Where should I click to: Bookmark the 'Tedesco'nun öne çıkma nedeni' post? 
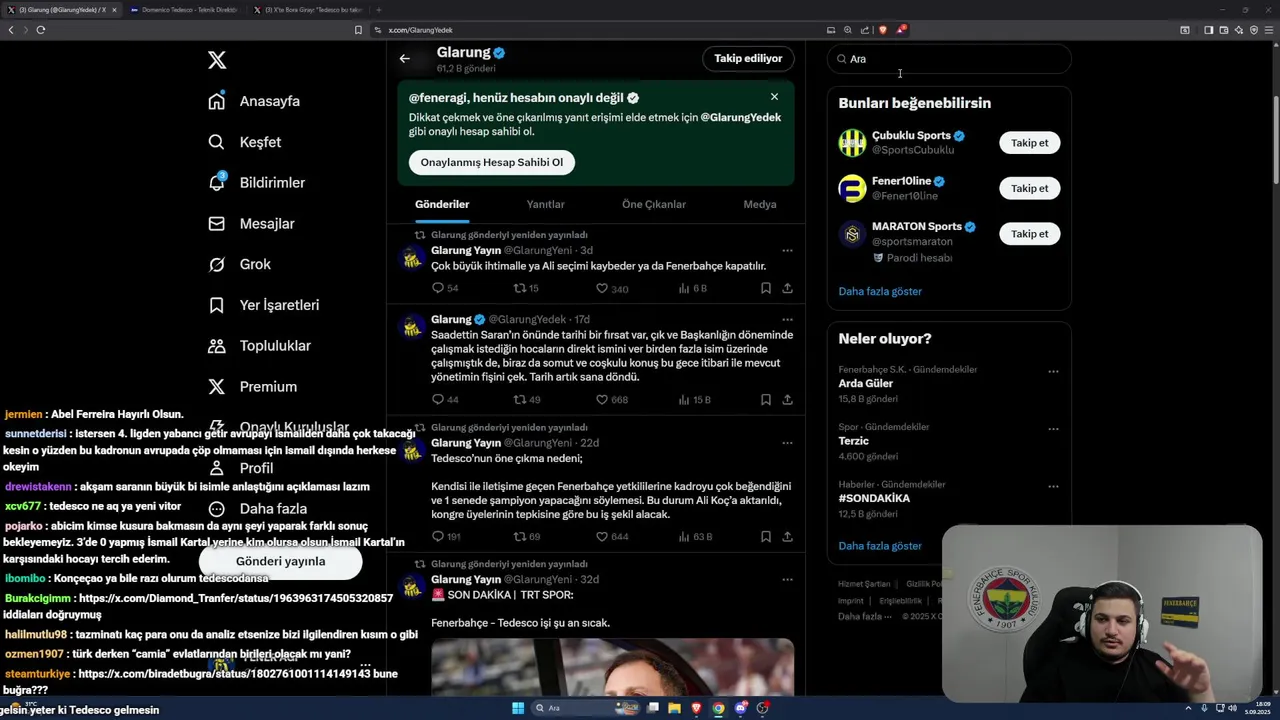click(765, 536)
